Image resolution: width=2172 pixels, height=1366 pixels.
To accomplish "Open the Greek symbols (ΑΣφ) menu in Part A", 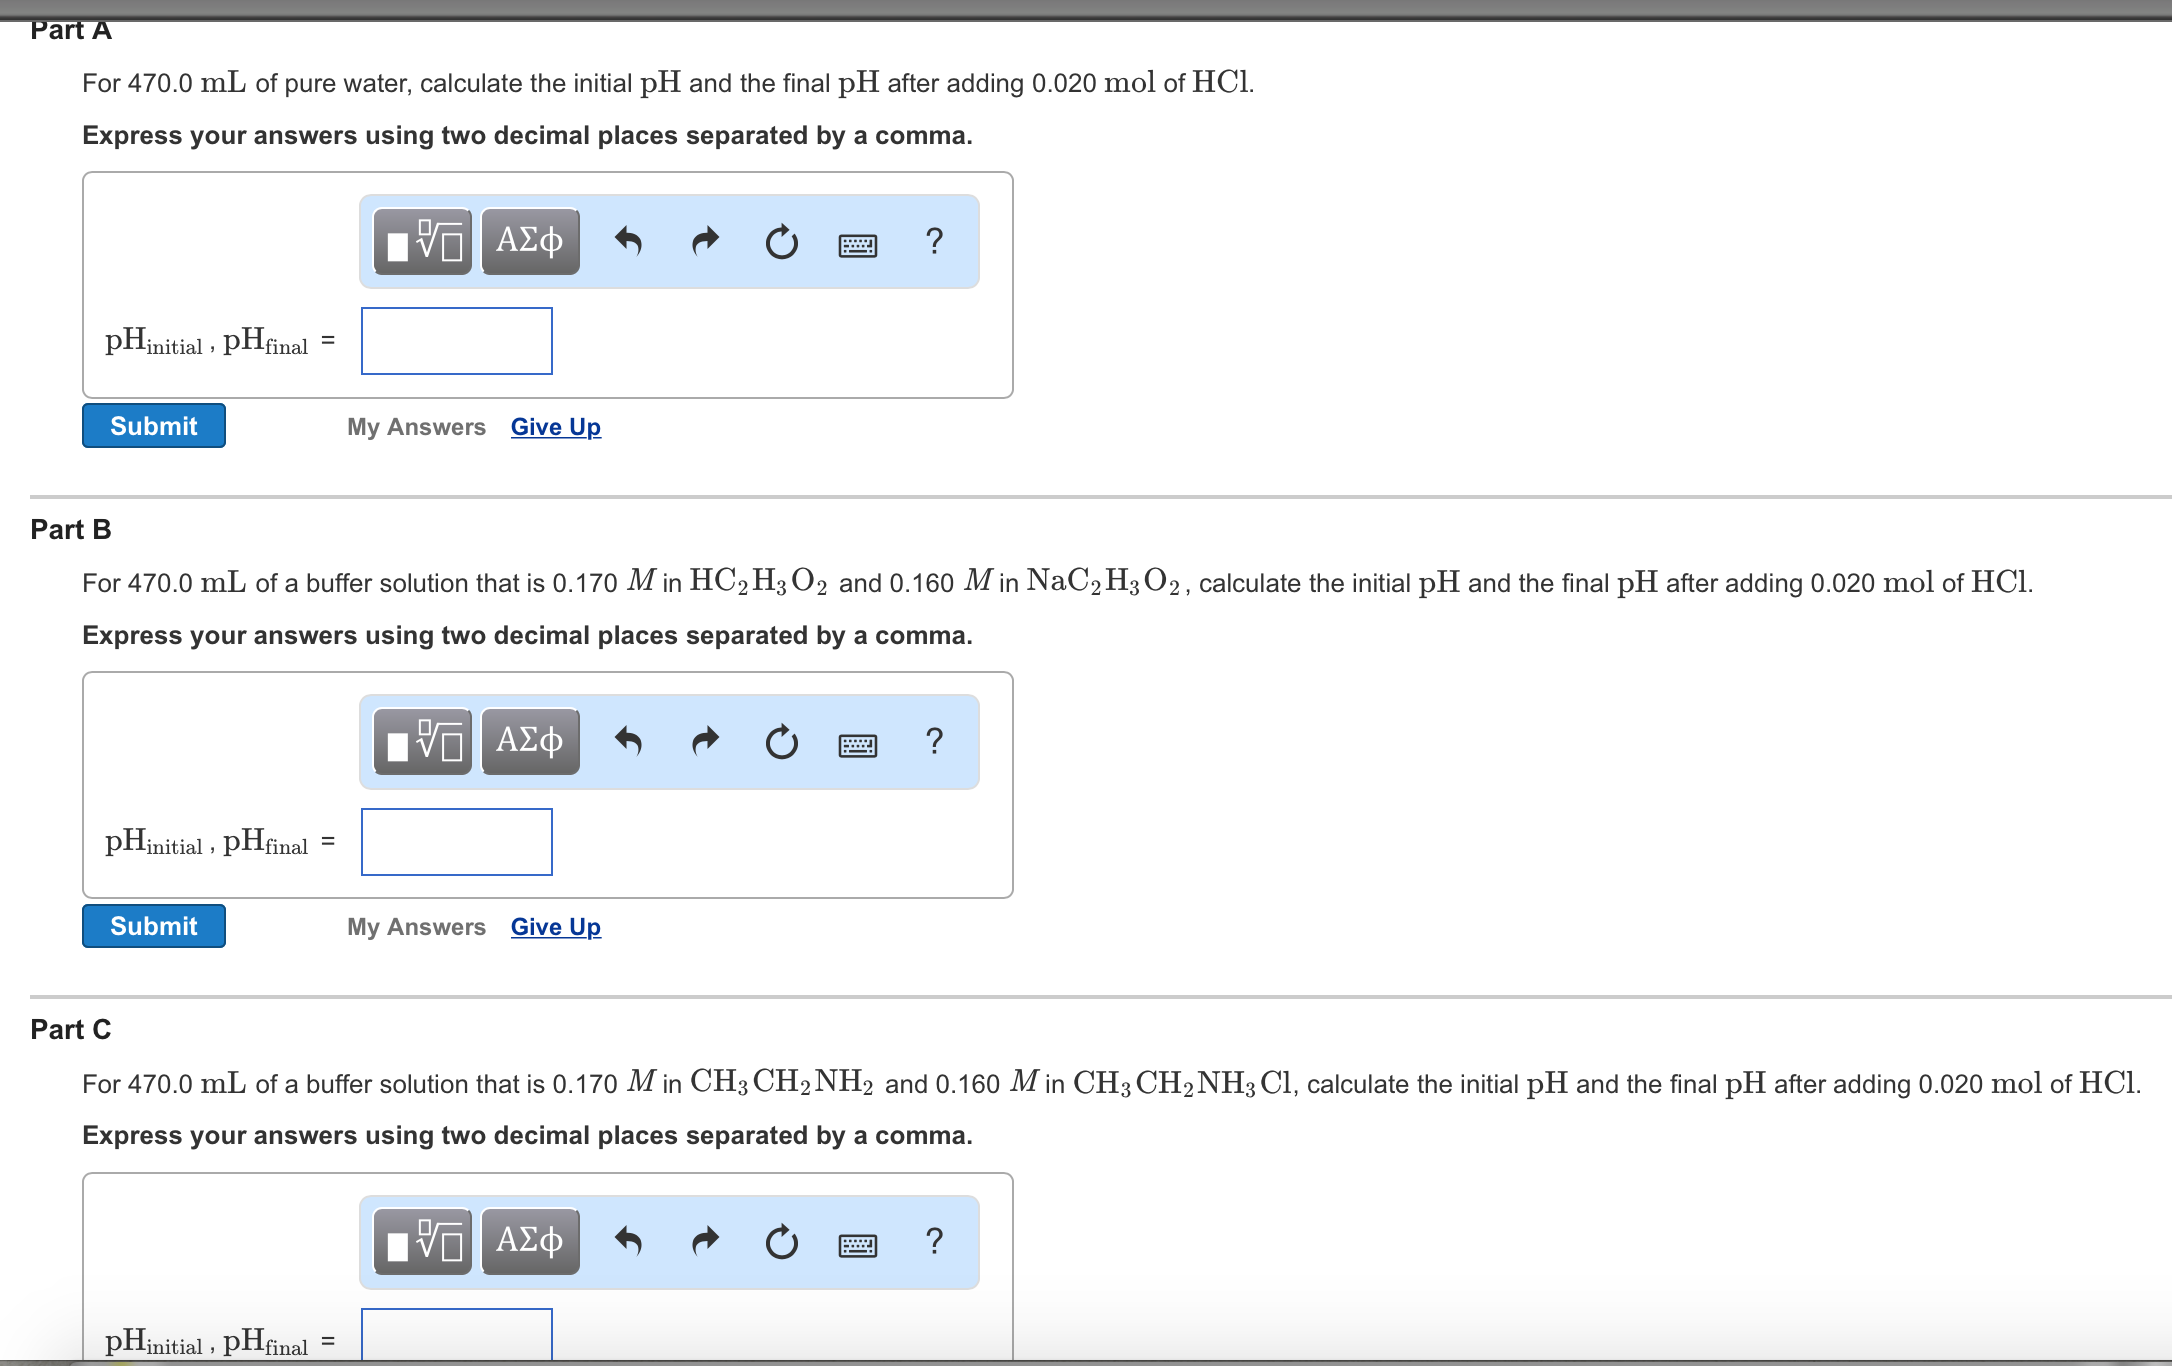I will [529, 240].
